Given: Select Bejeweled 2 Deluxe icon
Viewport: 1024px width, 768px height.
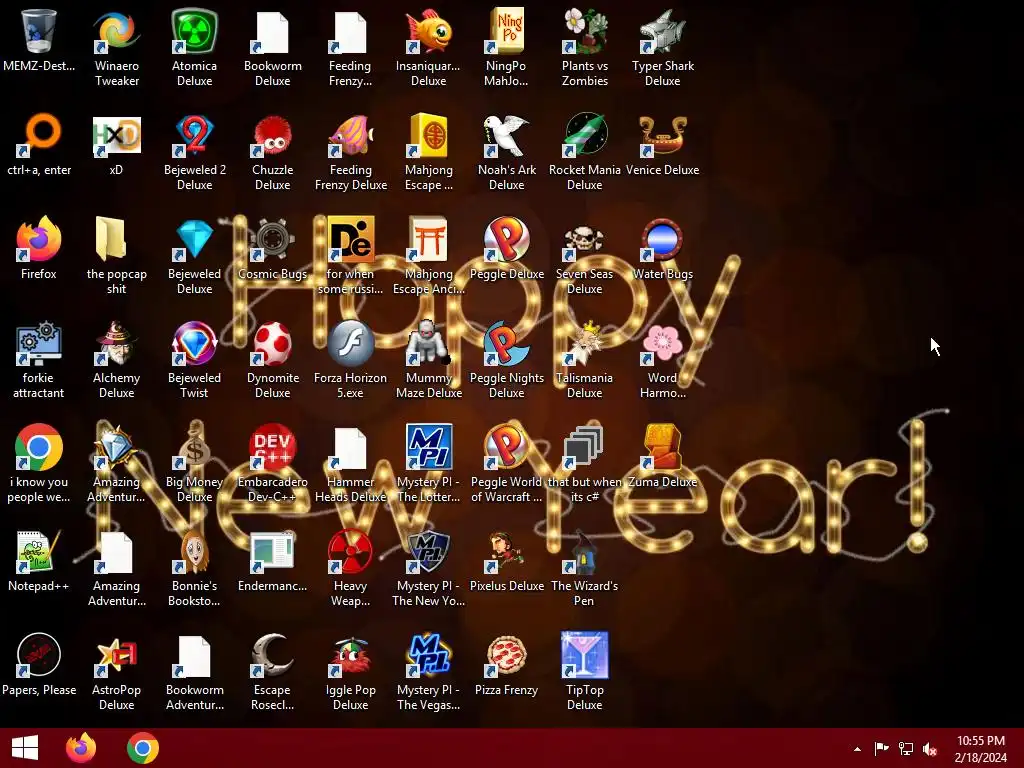Looking at the screenshot, I should point(195,135).
